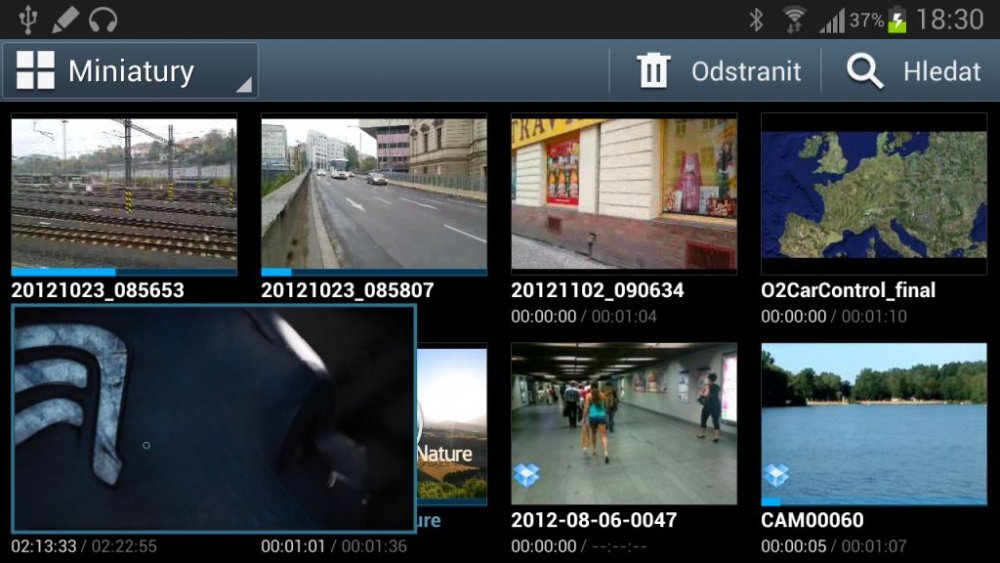Screen dimensions: 1000x563
Task: Open the railway tracks video thumbnail
Action: coord(124,192)
